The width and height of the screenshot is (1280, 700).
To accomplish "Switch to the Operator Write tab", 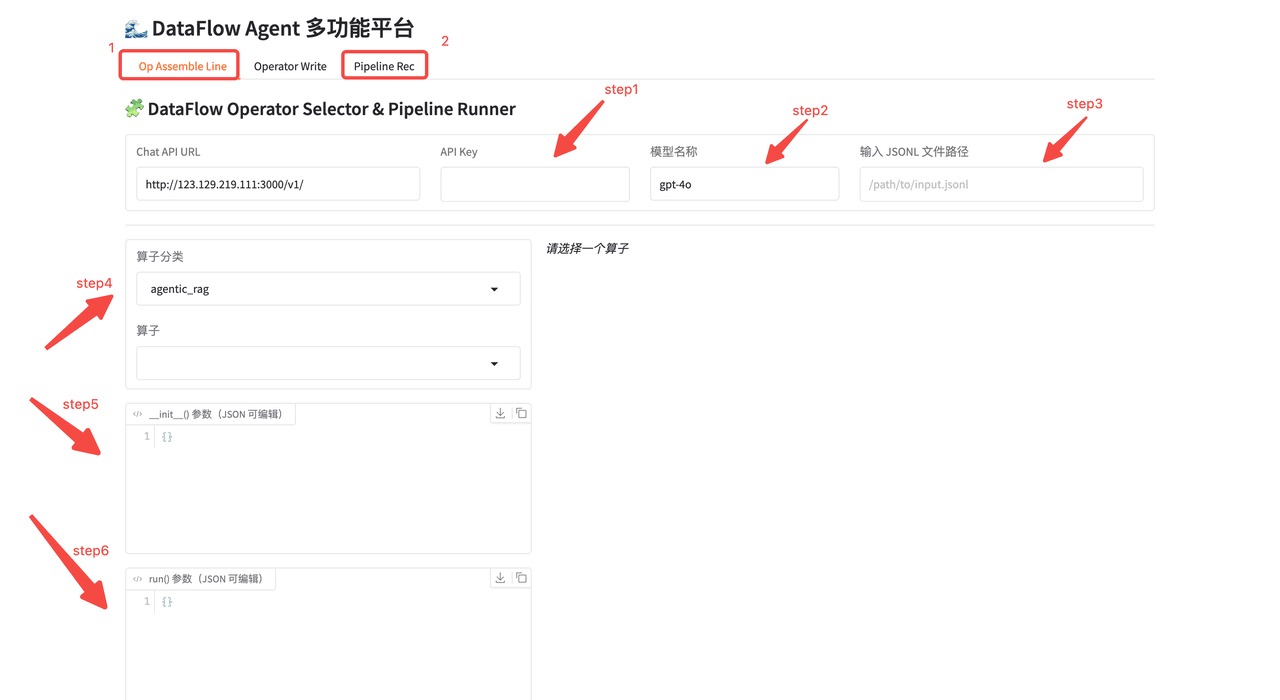I will coord(290,66).
